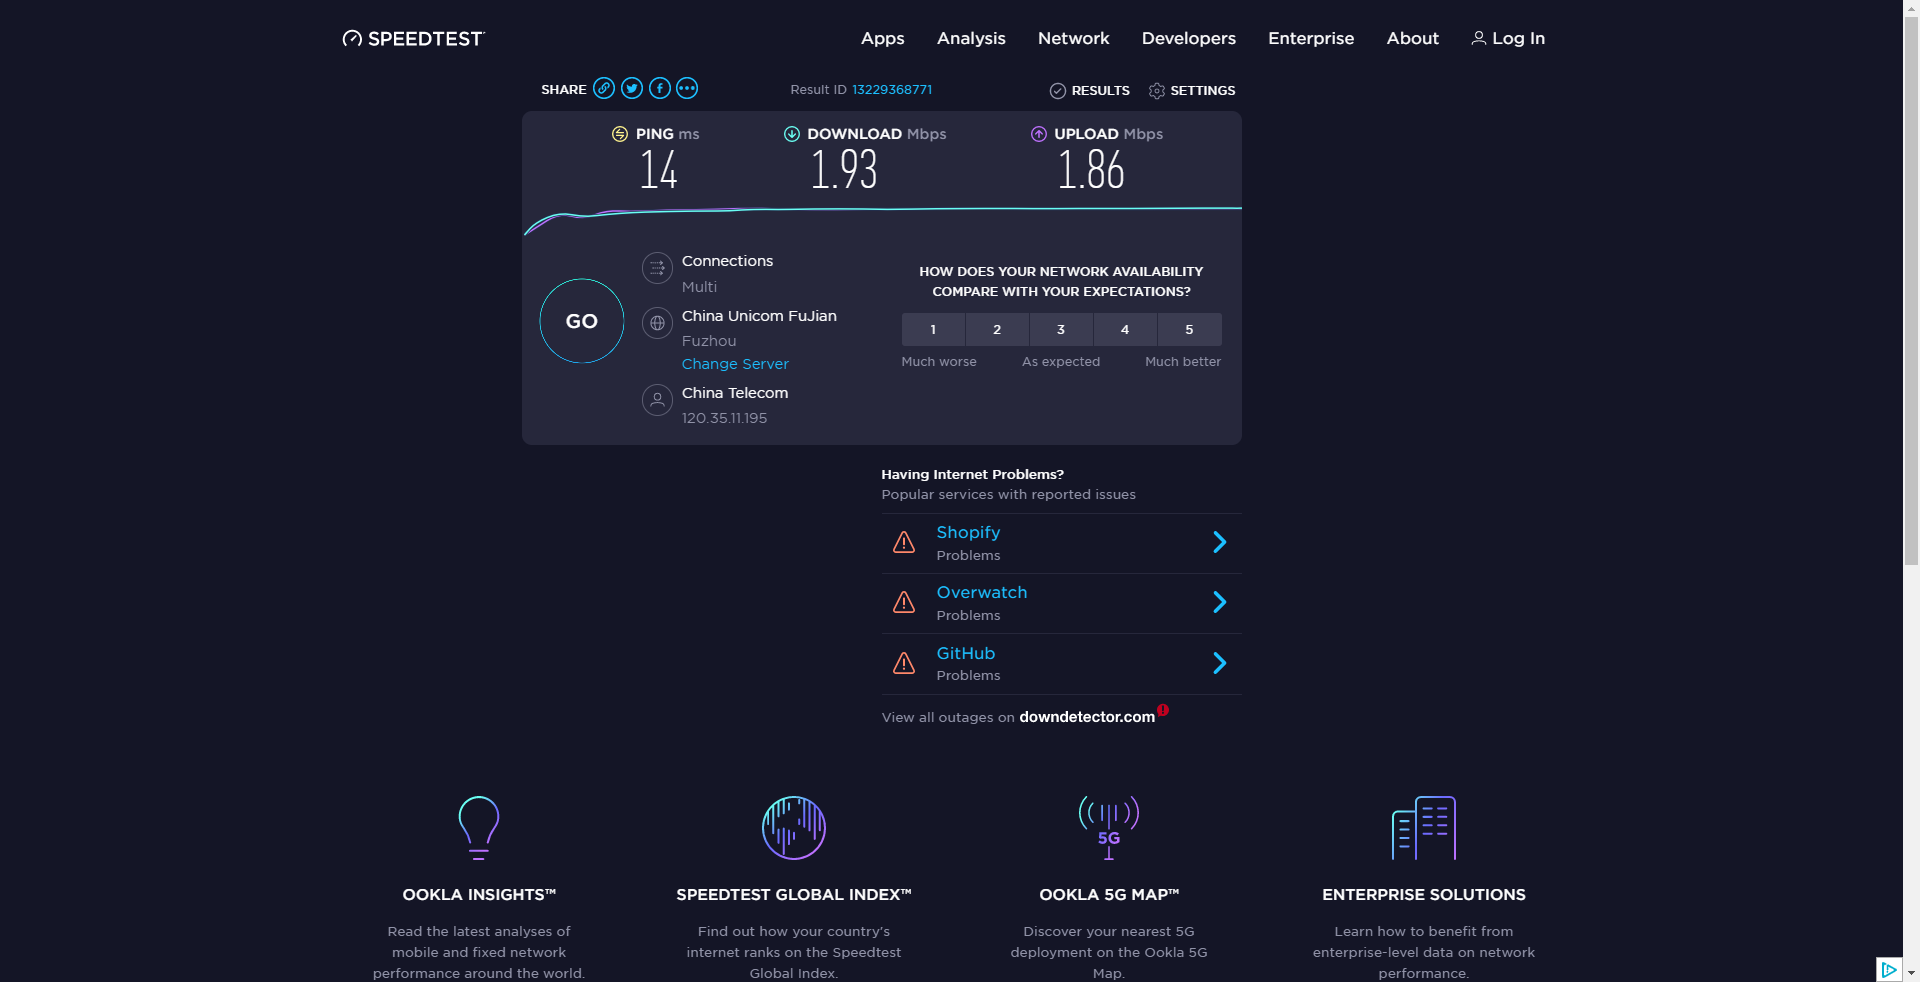Click the red downdetector alert badge
This screenshot has width=1920, height=982.
pyautogui.click(x=1163, y=710)
